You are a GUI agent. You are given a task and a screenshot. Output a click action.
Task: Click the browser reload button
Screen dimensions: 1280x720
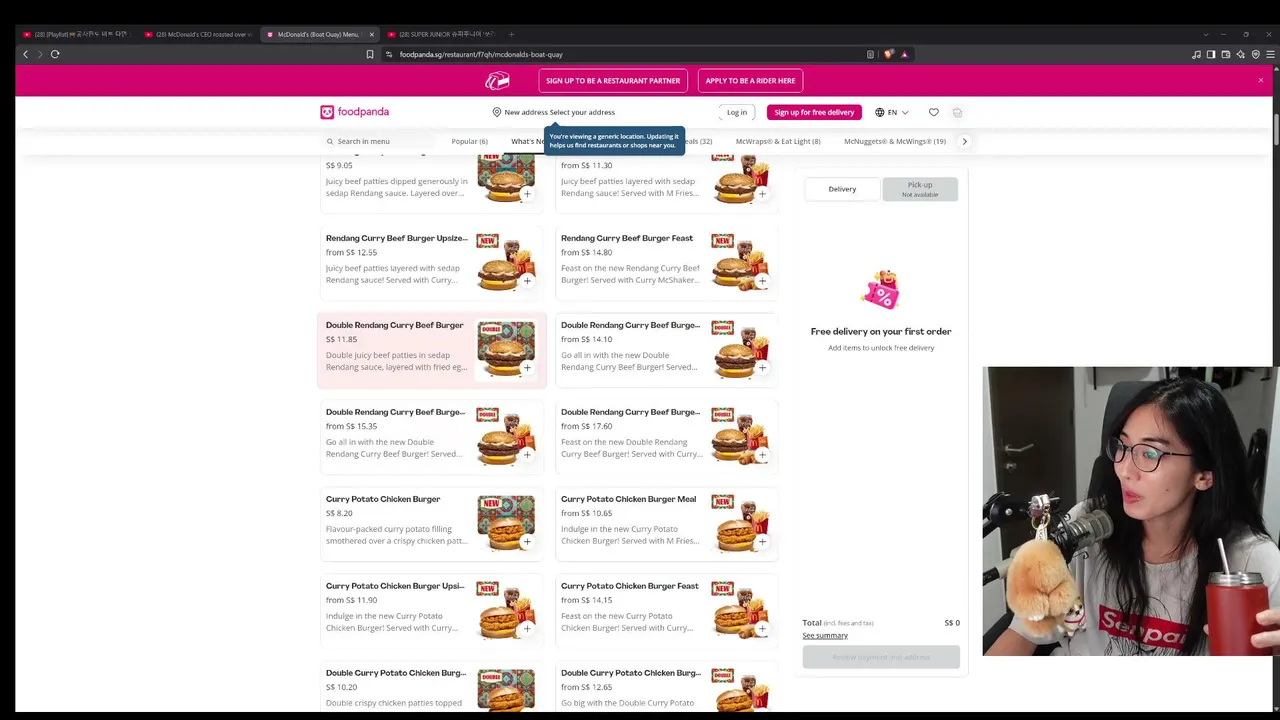(55, 54)
